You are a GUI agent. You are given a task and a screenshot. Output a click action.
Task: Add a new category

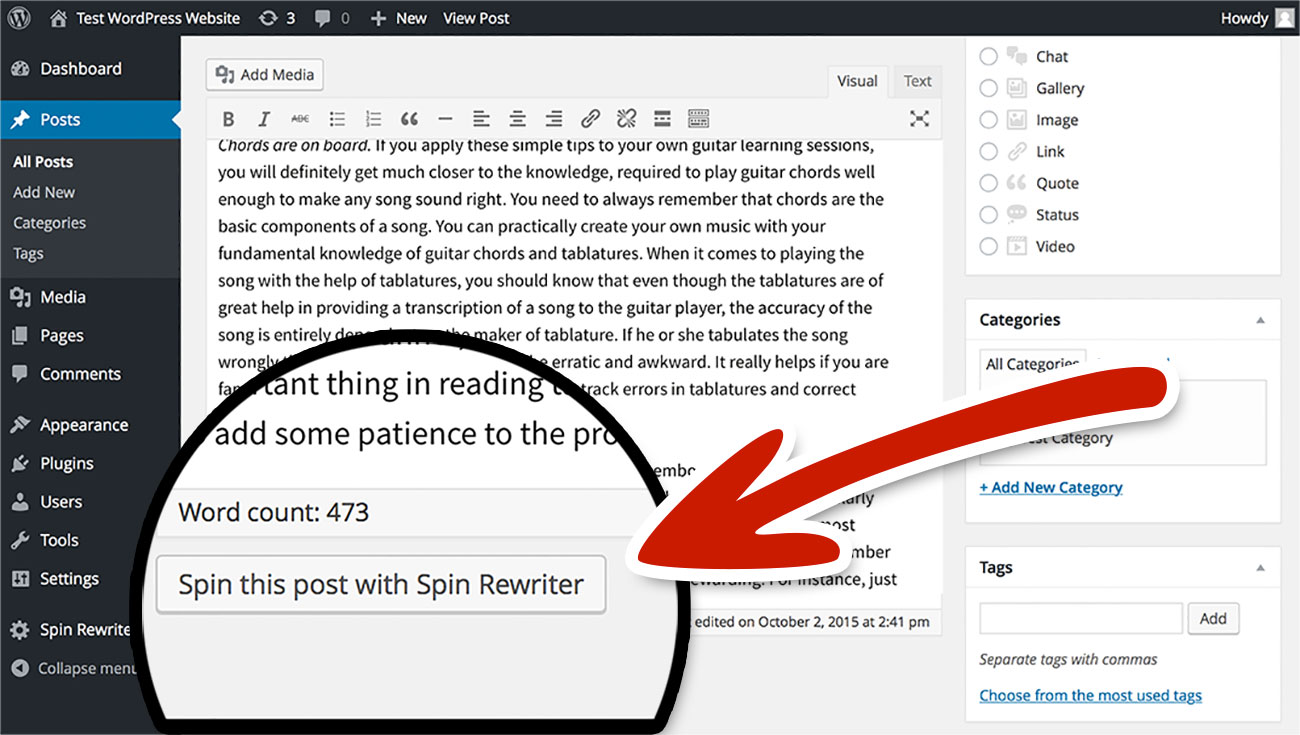(x=1051, y=487)
